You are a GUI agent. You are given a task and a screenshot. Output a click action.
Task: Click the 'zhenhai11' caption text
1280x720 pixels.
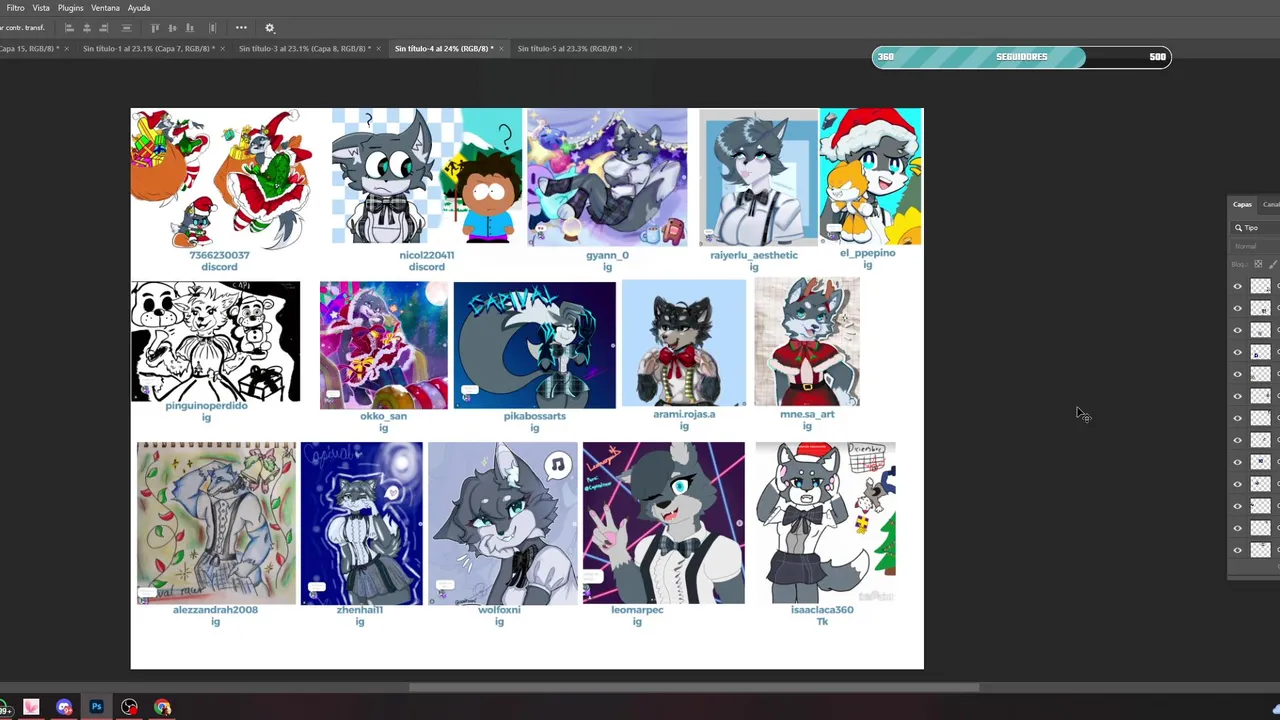(360, 610)
